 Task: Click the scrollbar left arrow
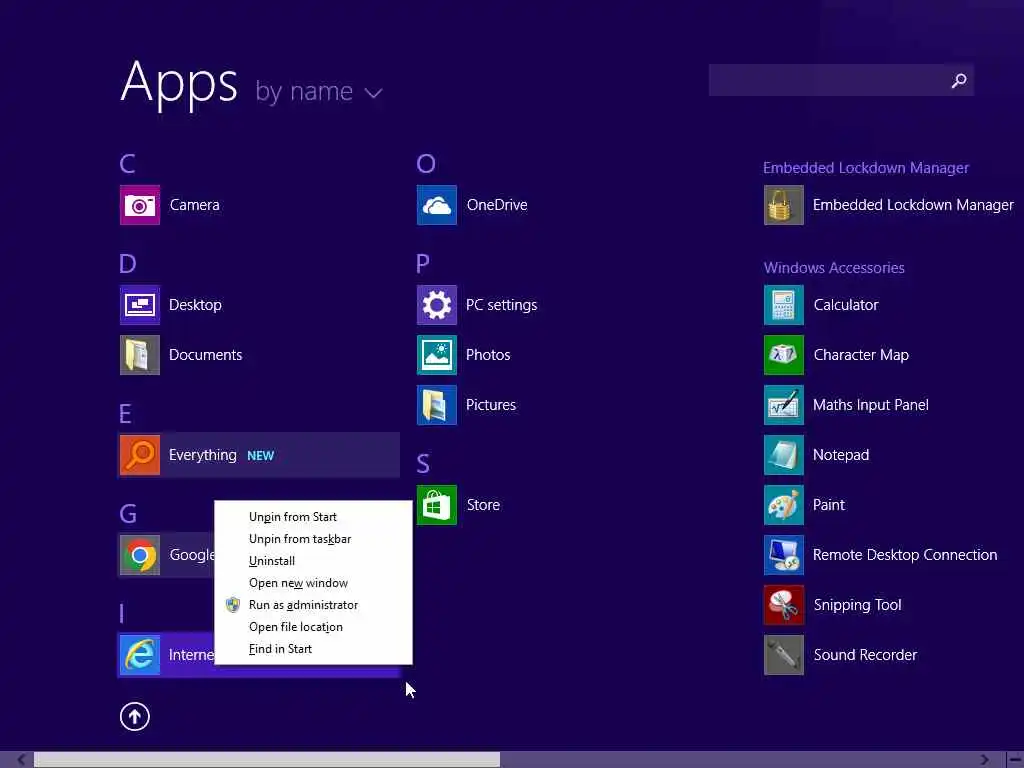point(22,760)
